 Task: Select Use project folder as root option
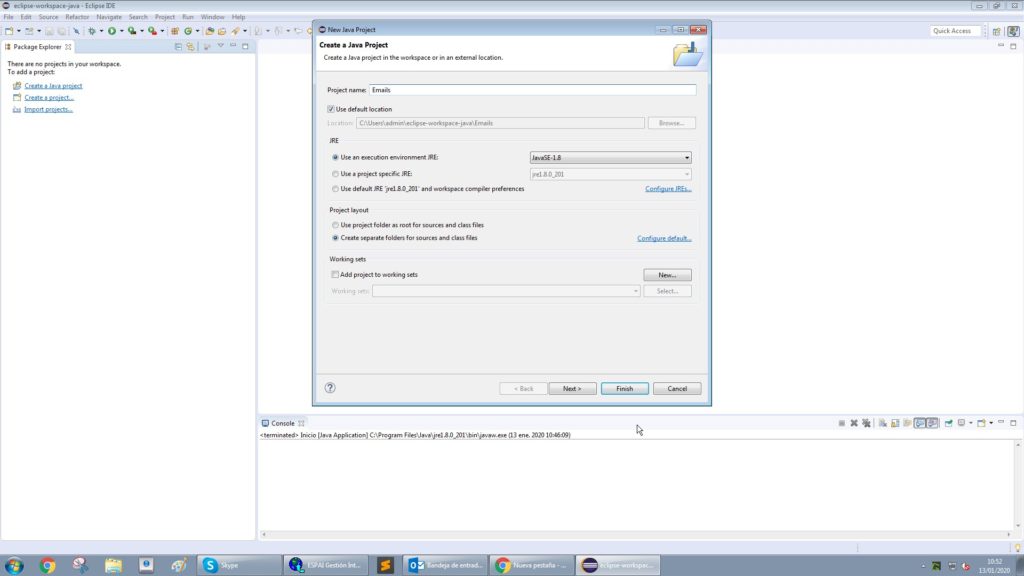[335, 225]
